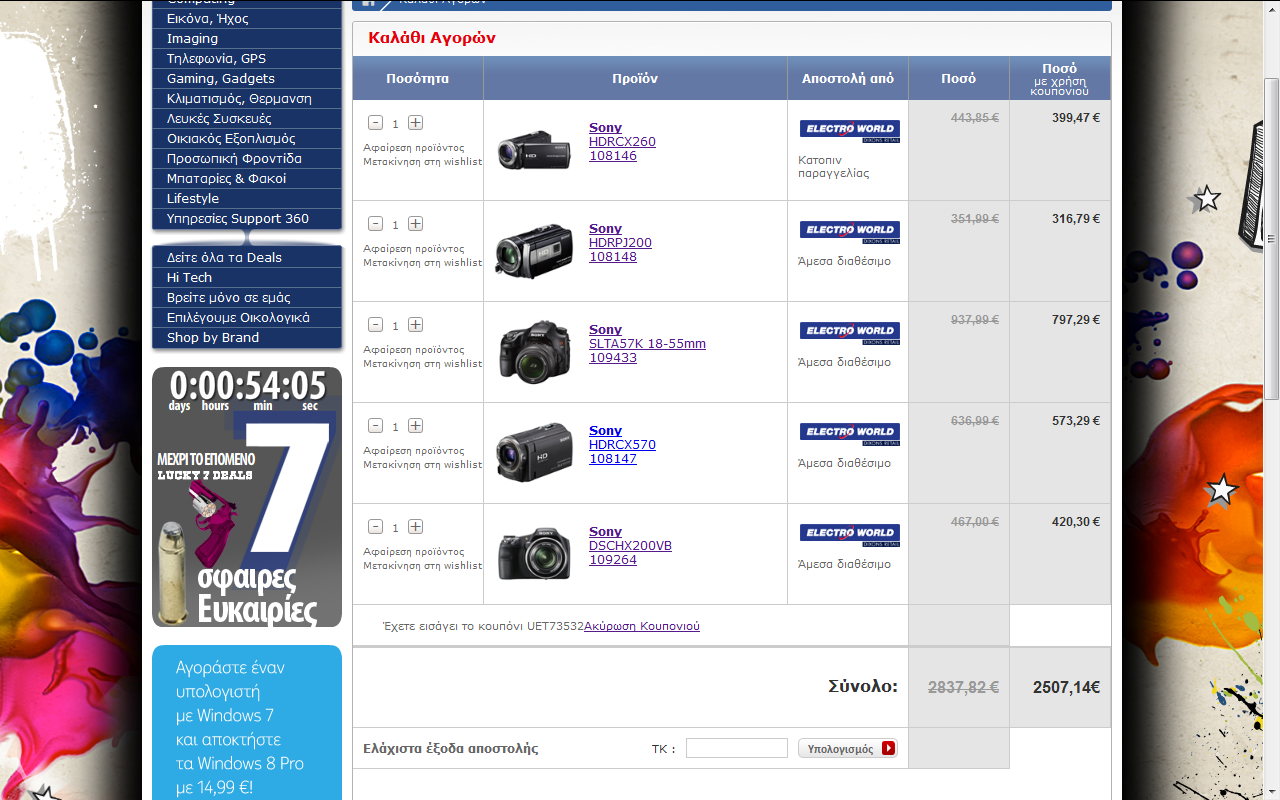Open the HDRCX260 camcorder thumbnail
Image resolution: width=1280 pixels, height=800 pixels.
(535, 150)
